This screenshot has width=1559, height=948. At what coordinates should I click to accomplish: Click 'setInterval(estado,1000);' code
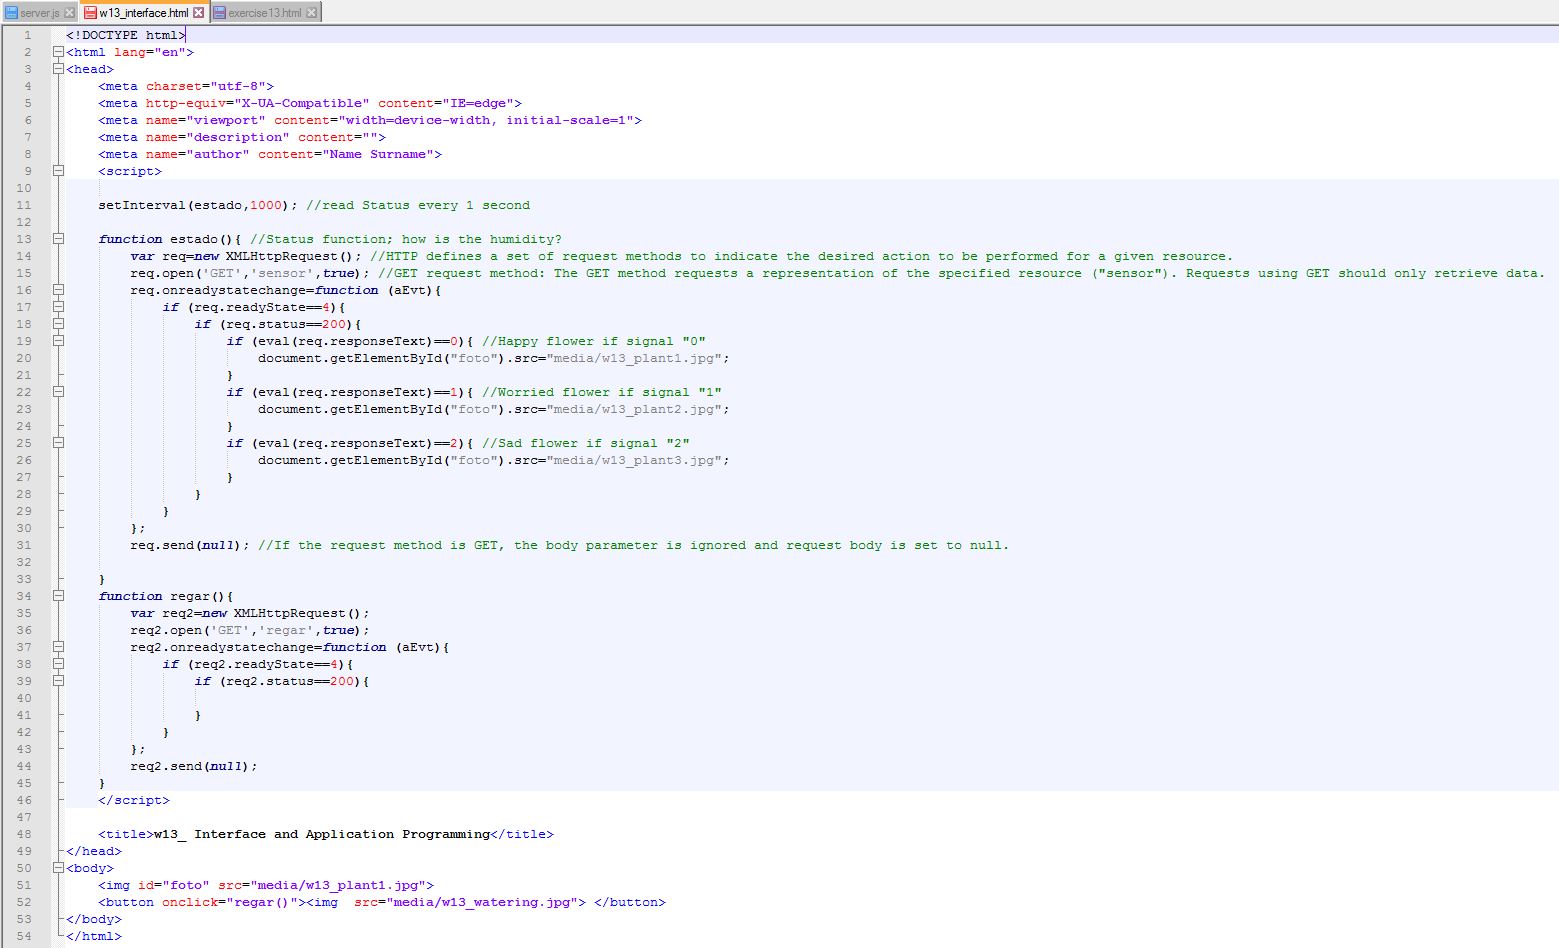click(198, 205)
